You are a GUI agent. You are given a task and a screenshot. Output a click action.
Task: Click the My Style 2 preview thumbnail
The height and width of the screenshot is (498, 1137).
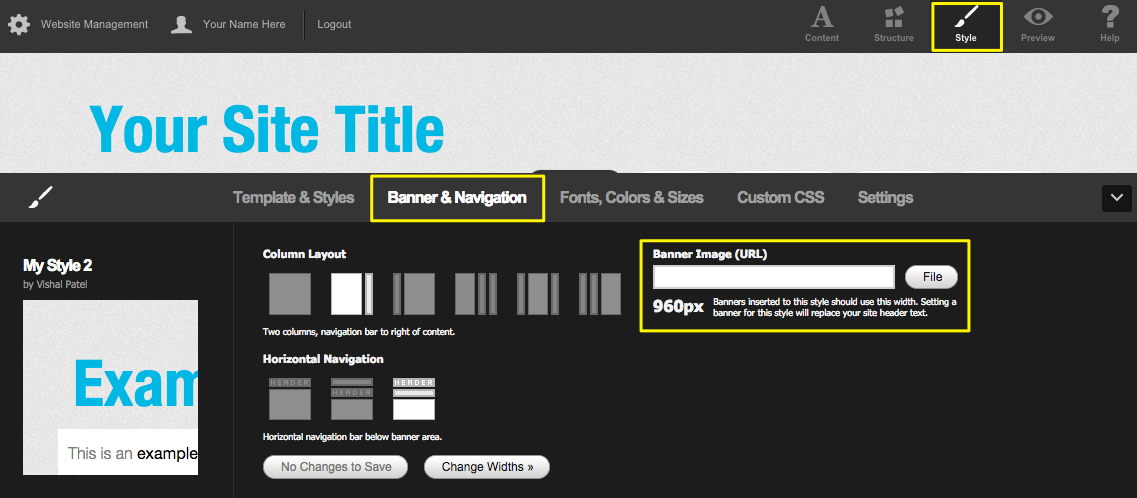pos(110,387)
